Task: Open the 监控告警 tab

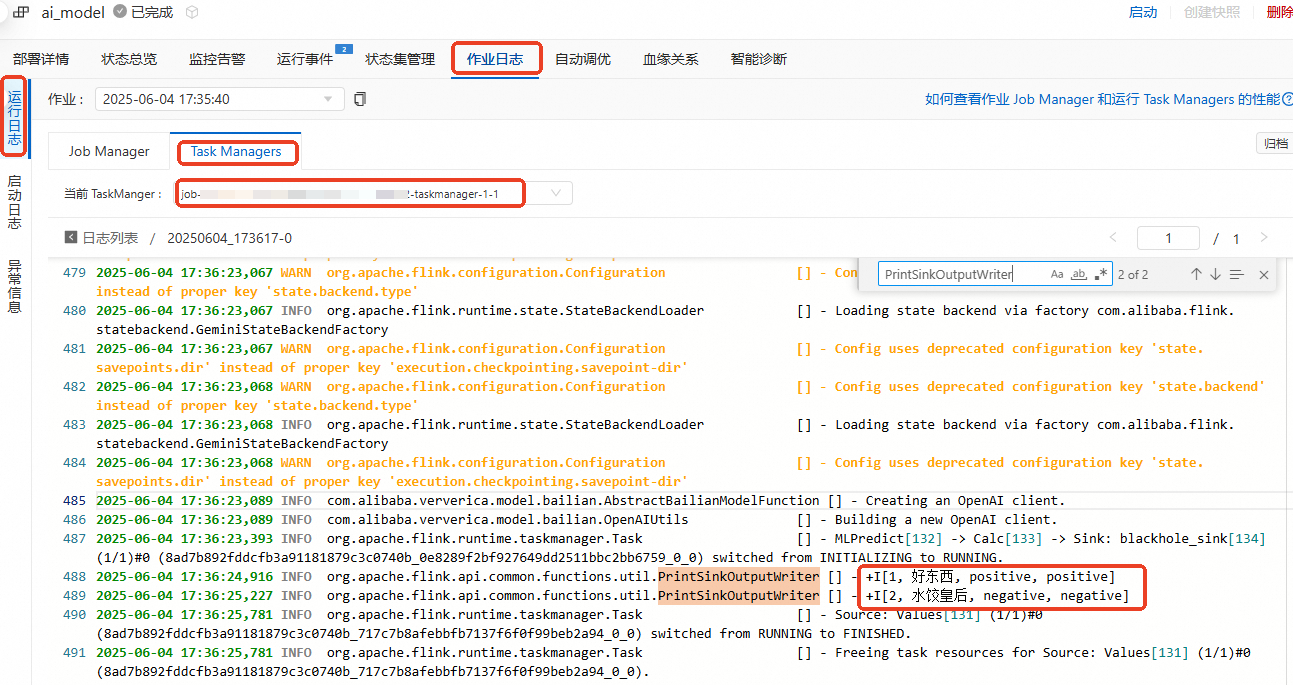Action: click(x=217, y=59)
